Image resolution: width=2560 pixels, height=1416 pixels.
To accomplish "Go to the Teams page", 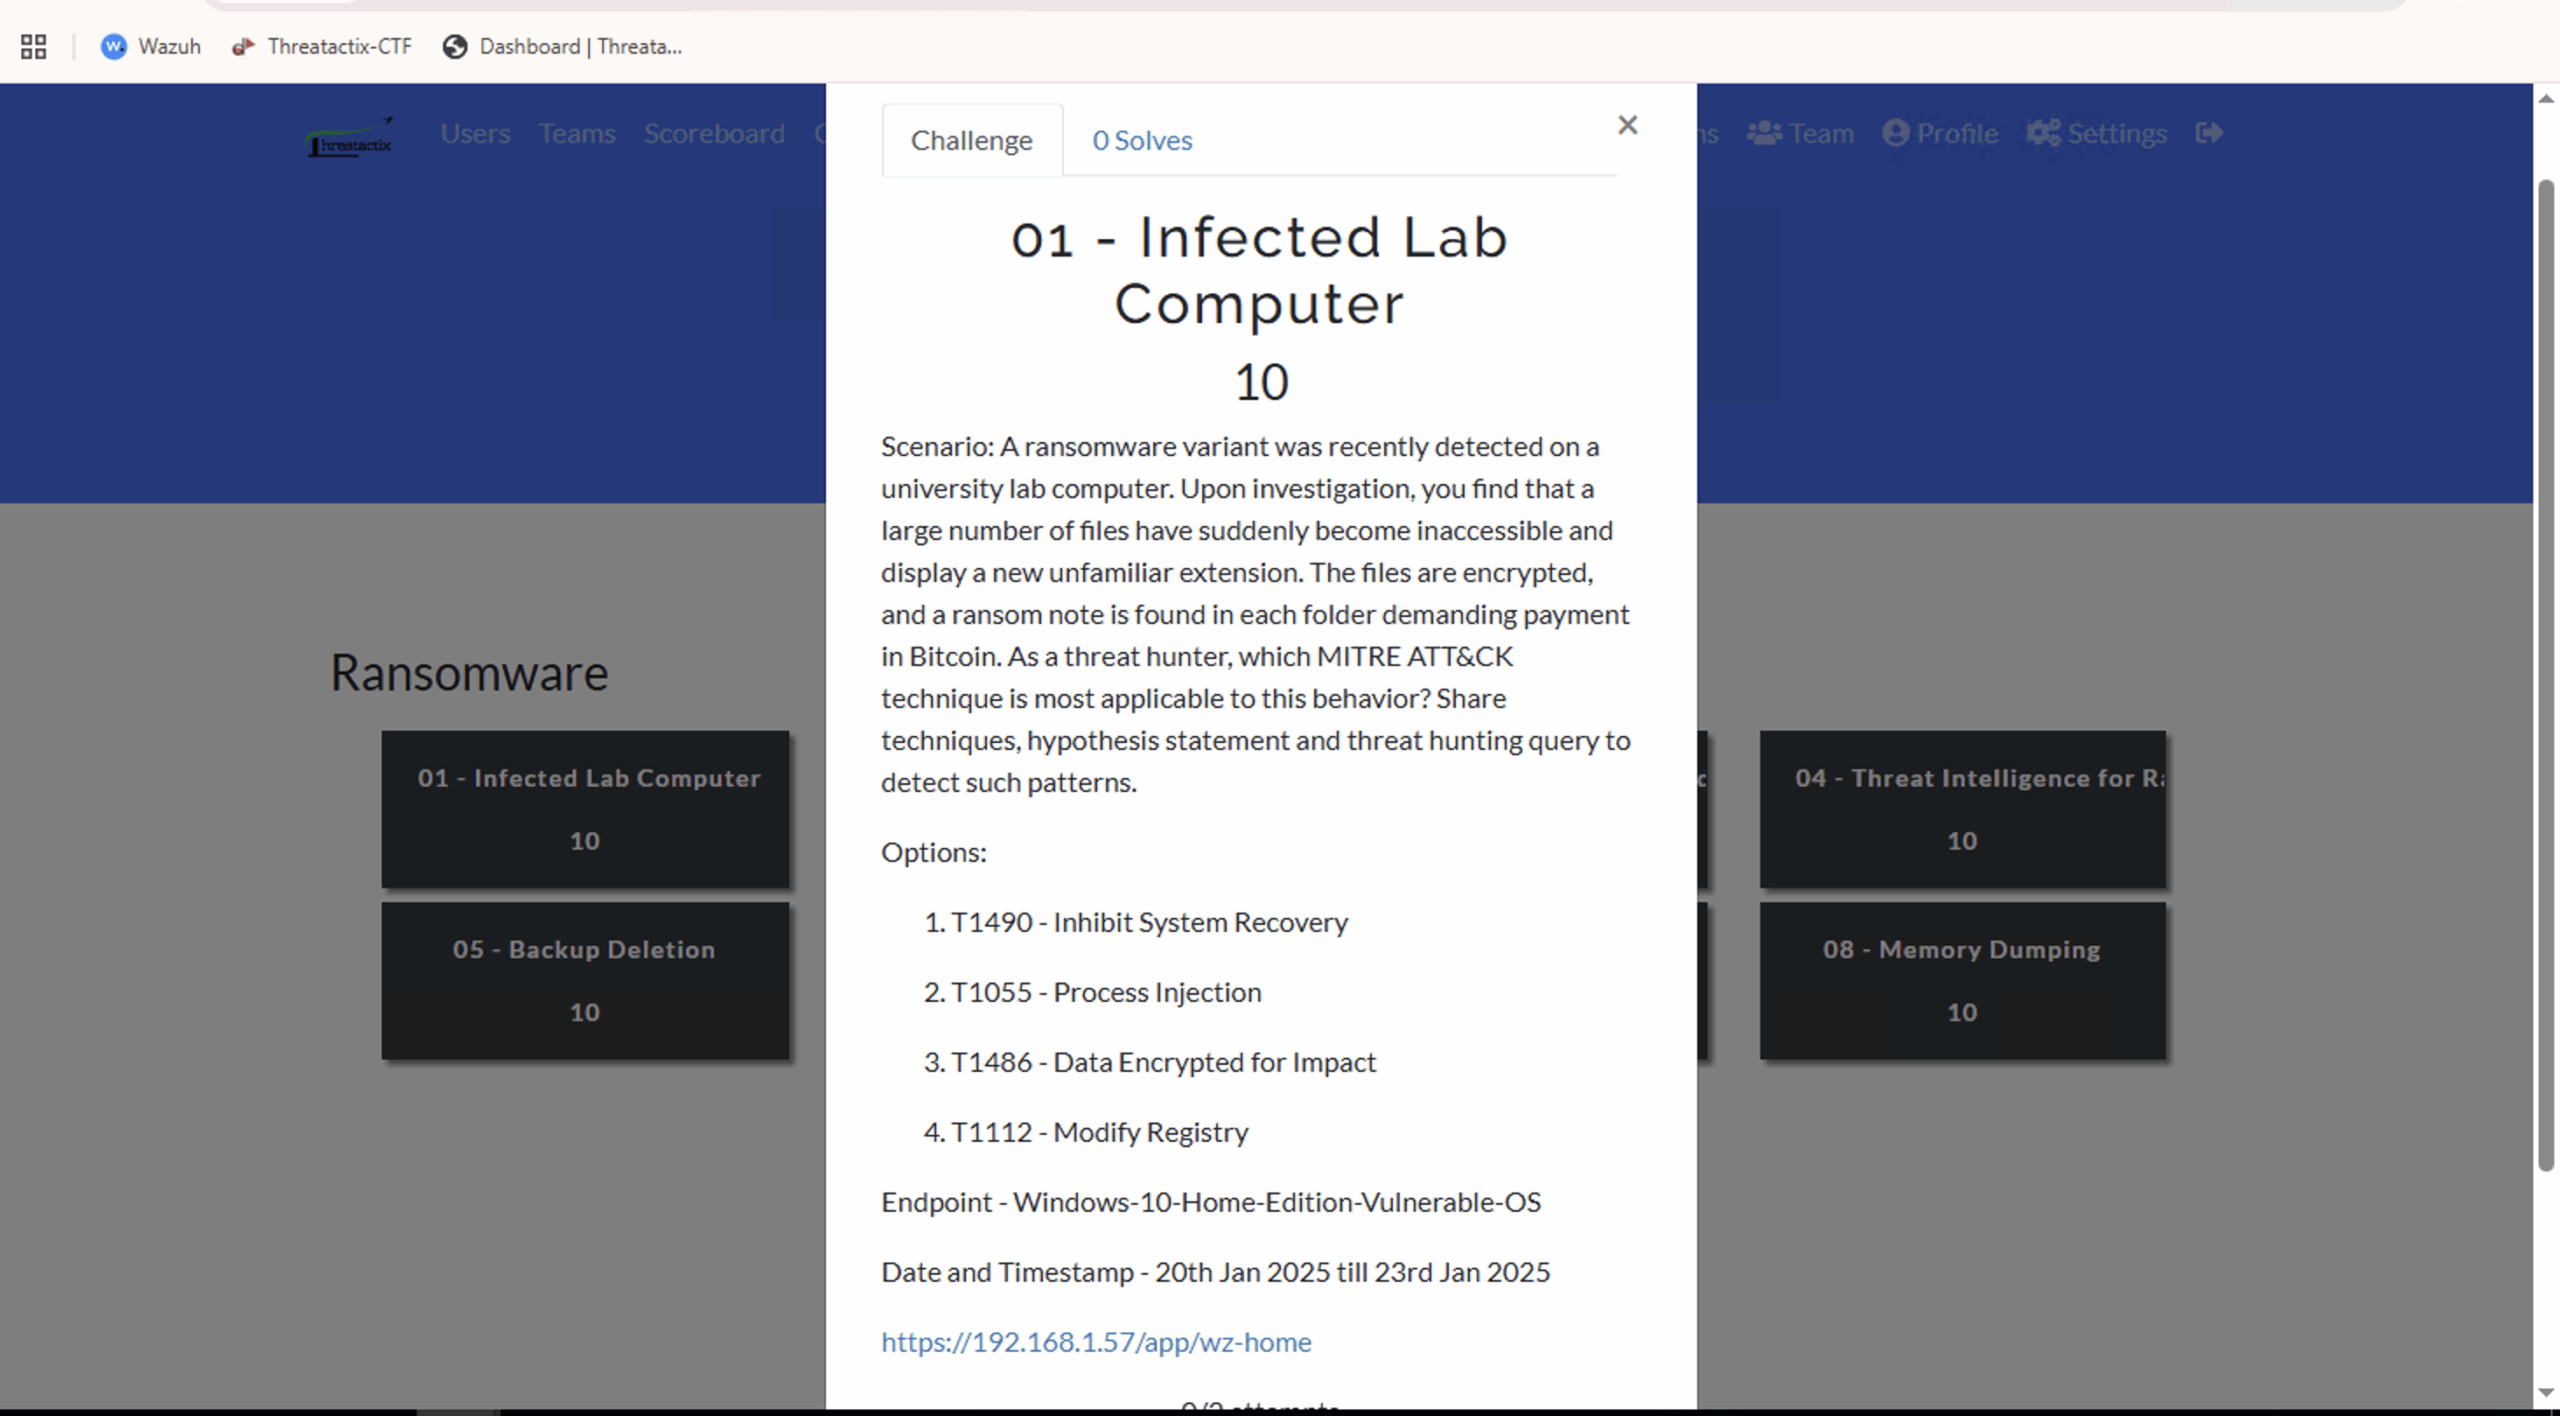I will [577, 133].
